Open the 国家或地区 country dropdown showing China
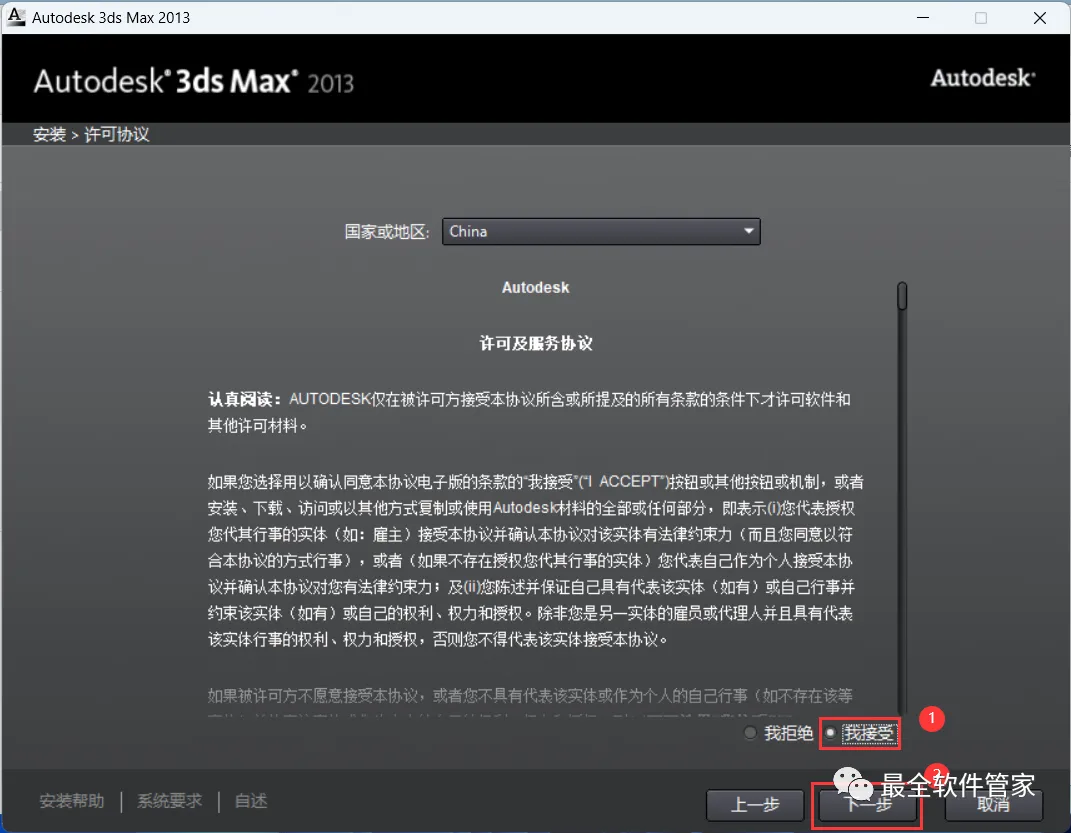 click(x=601, y=231)
